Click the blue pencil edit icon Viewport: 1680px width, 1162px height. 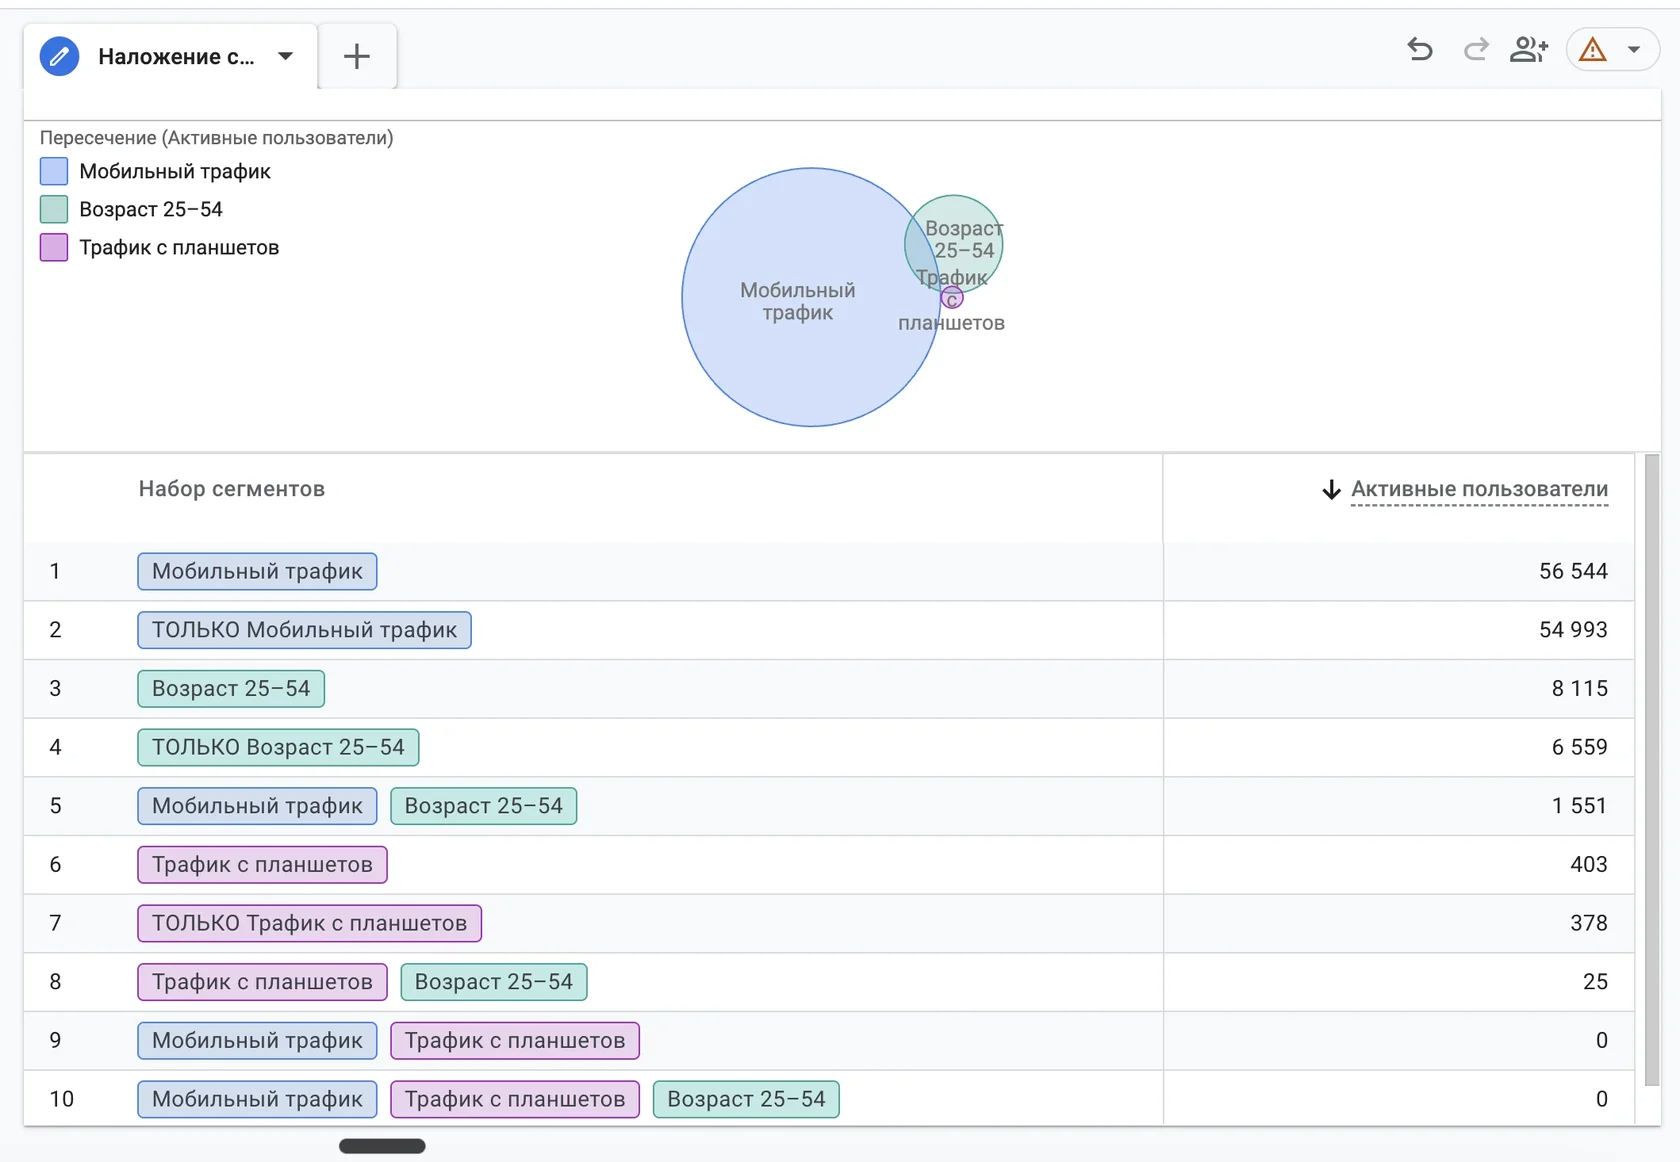(x=59, y=56)
